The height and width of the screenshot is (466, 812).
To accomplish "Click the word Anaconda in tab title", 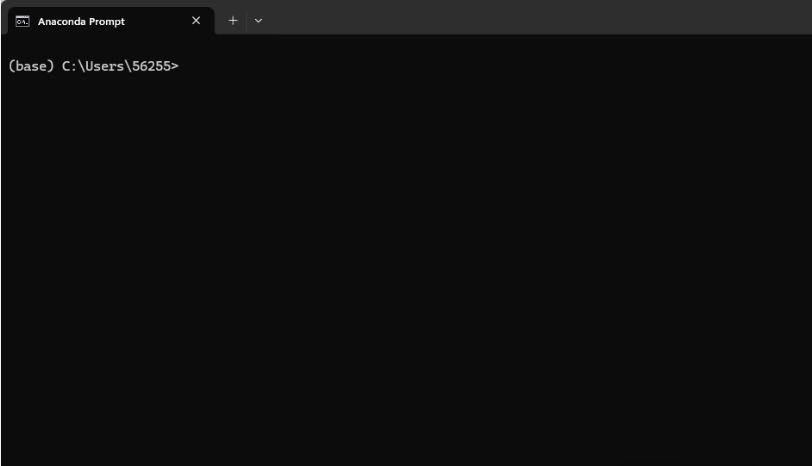I will click(62, 21).
